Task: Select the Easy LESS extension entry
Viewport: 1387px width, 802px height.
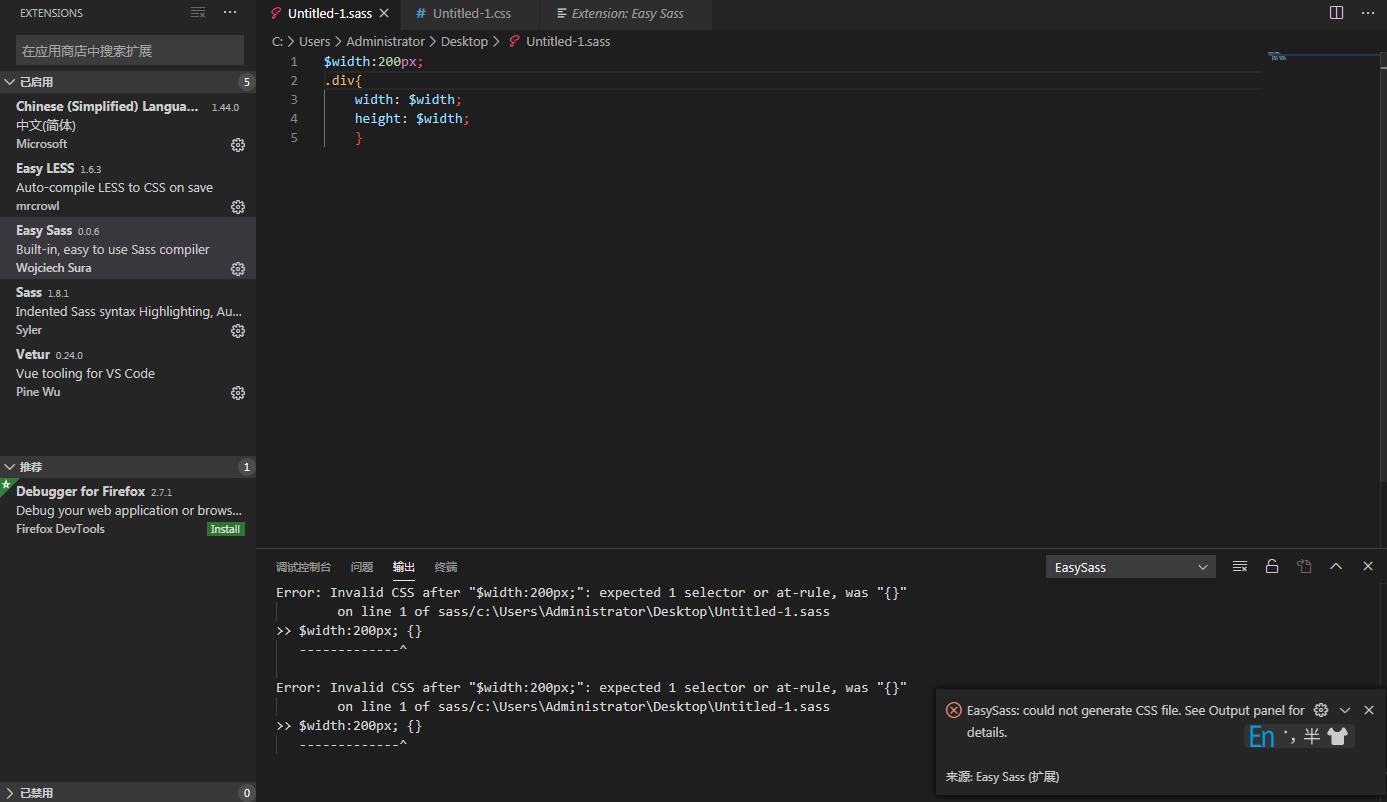Action: 128,187
